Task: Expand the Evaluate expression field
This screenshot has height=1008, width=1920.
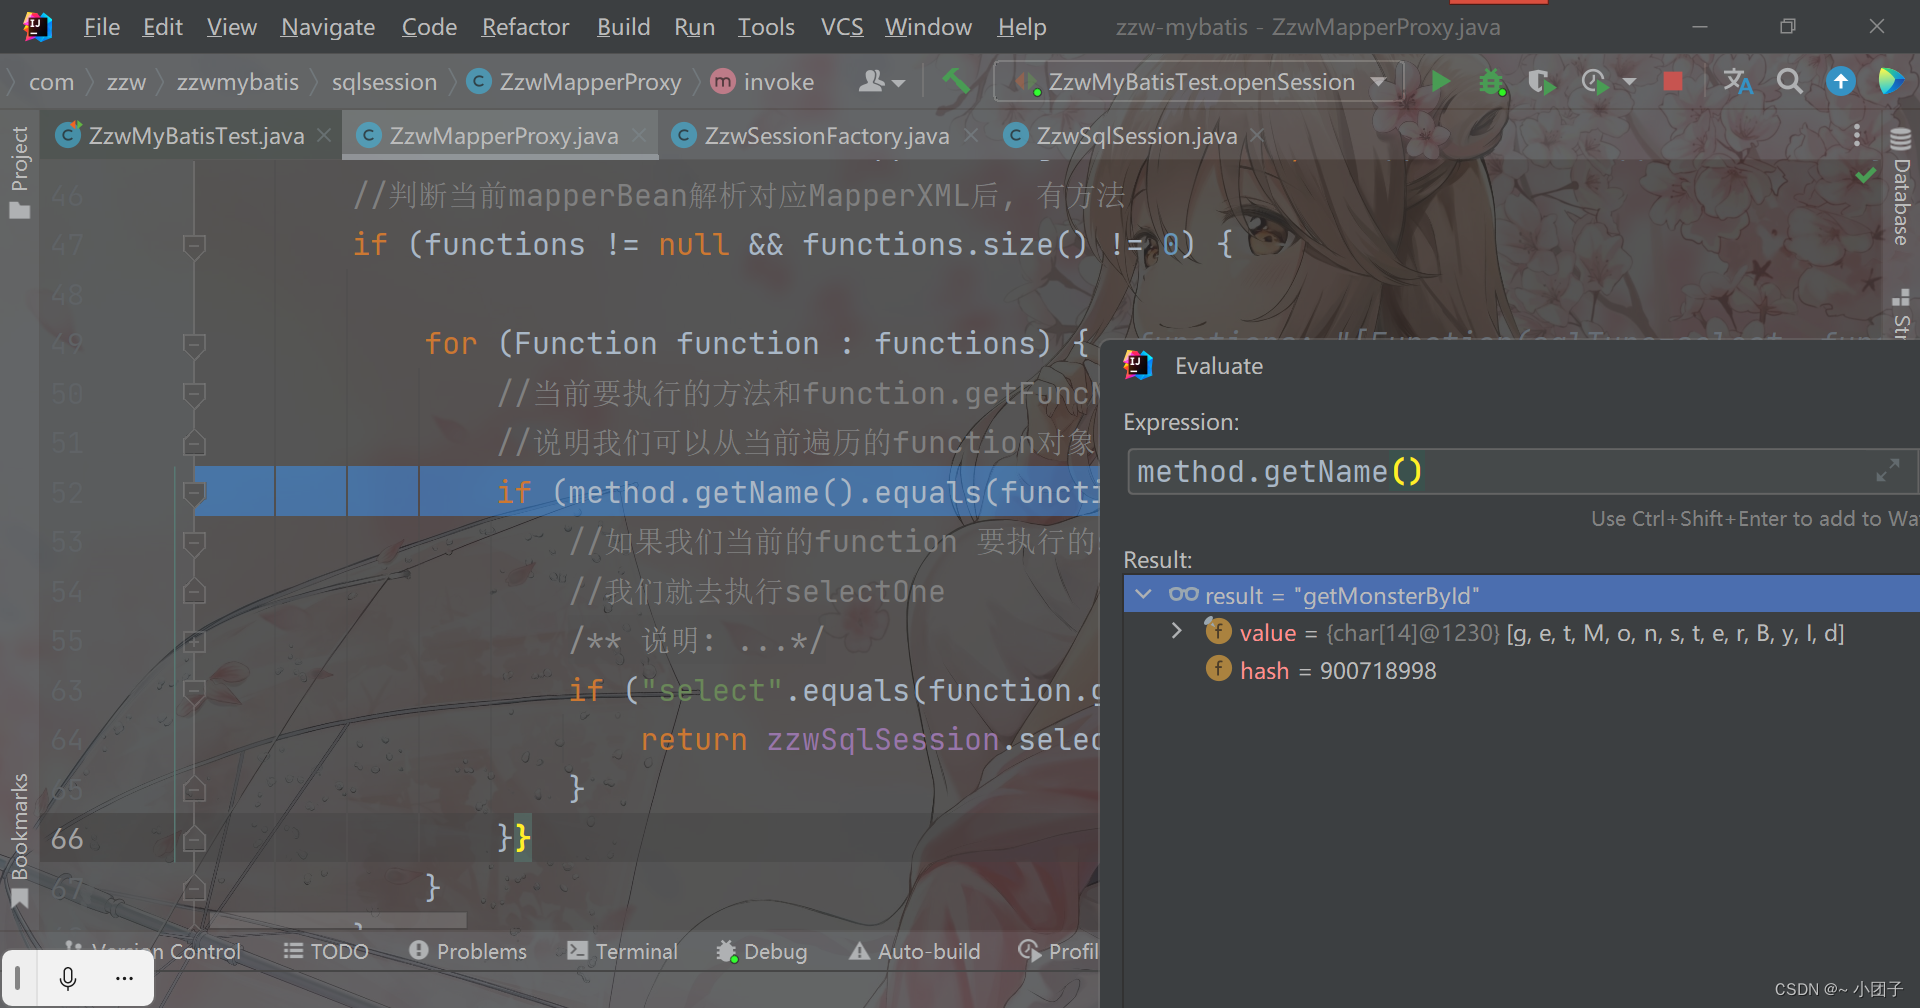Action: point(1887,471)
